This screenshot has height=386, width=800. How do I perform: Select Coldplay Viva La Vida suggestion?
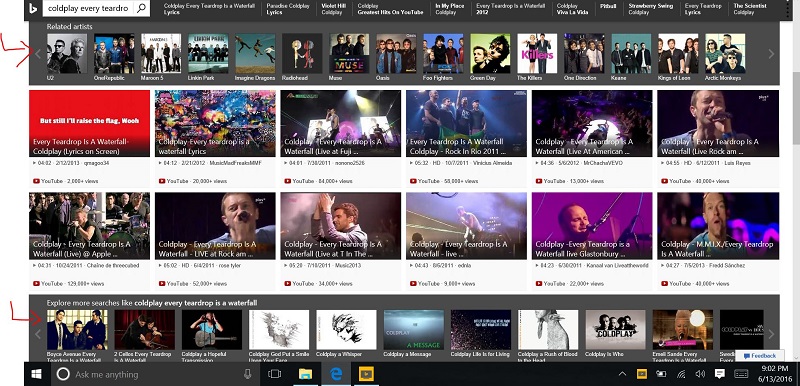pos(572,9)
